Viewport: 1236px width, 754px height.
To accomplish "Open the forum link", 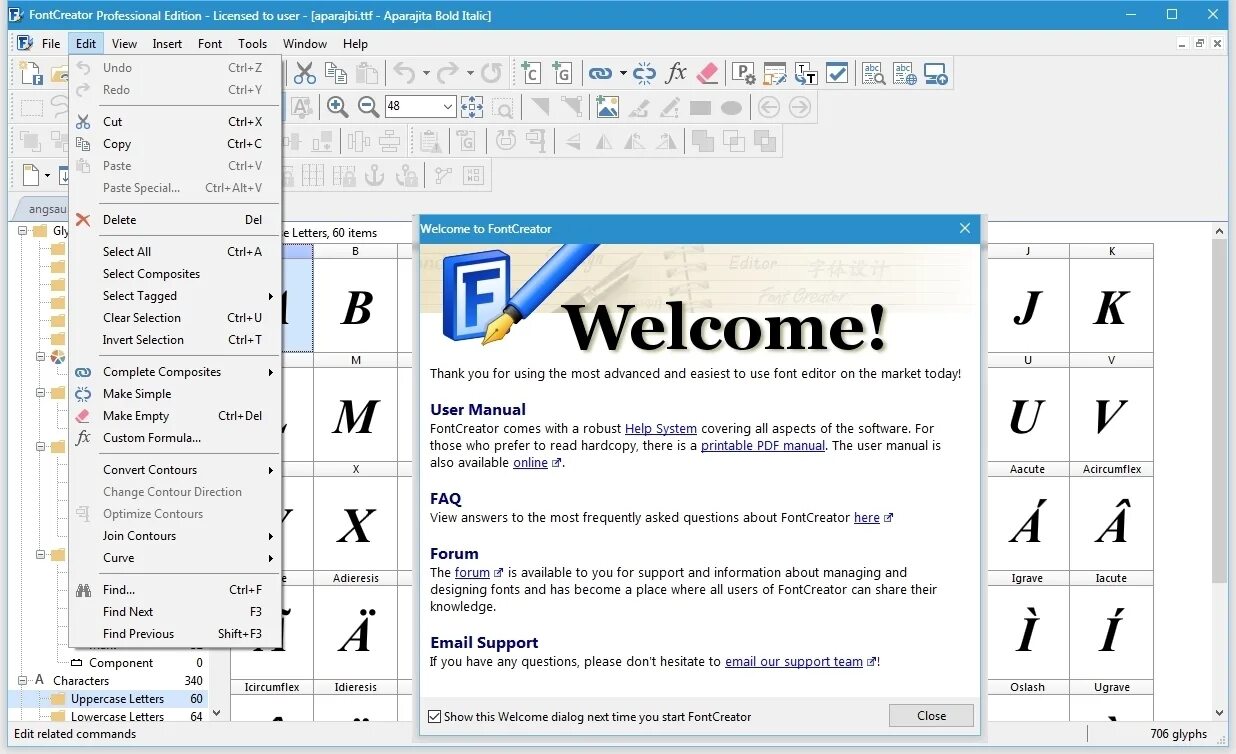I will 472,572.
